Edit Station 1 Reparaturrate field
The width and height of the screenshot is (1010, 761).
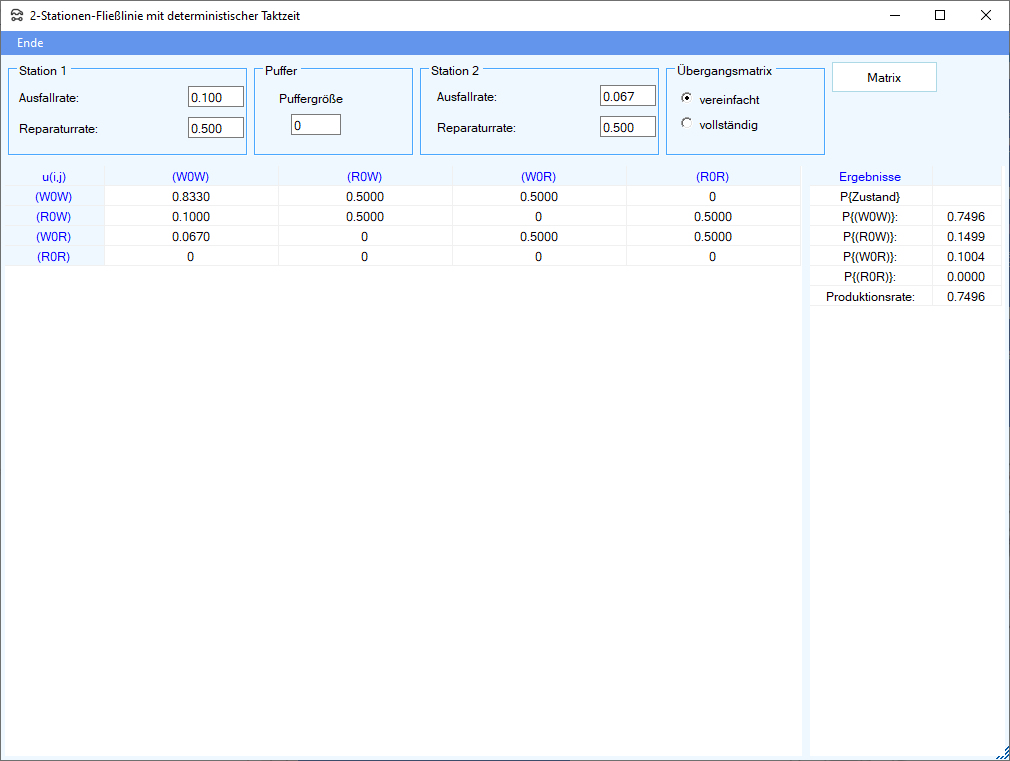tap(216, 128)
